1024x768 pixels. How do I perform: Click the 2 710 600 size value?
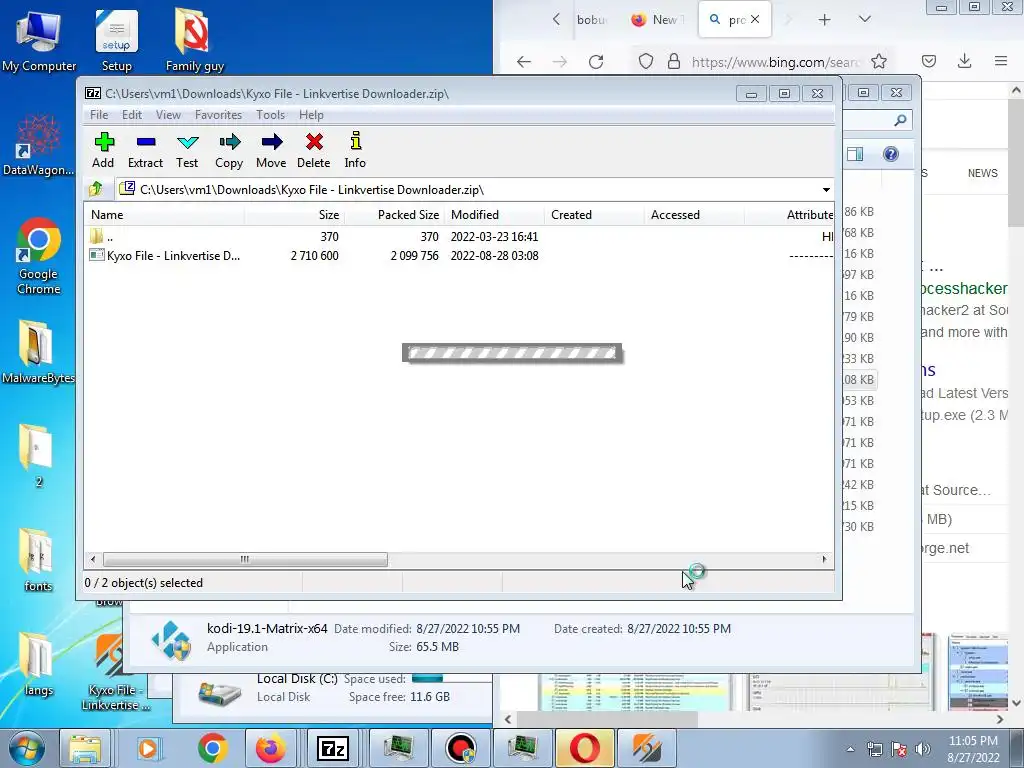coord(315,255)
